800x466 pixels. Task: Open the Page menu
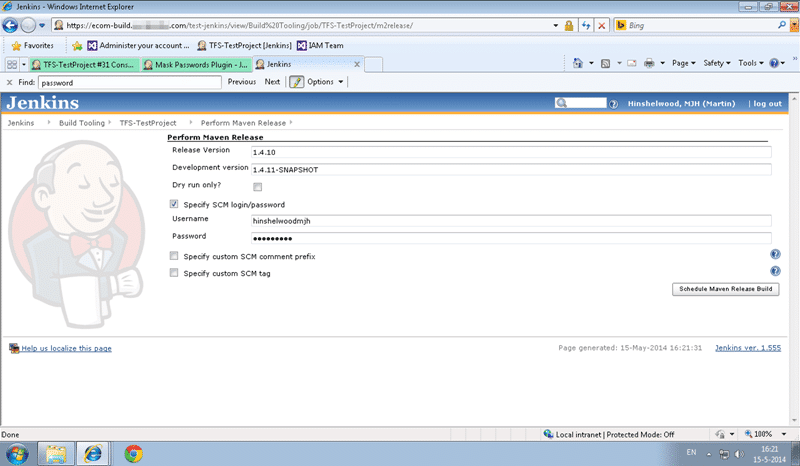(684, 63)
